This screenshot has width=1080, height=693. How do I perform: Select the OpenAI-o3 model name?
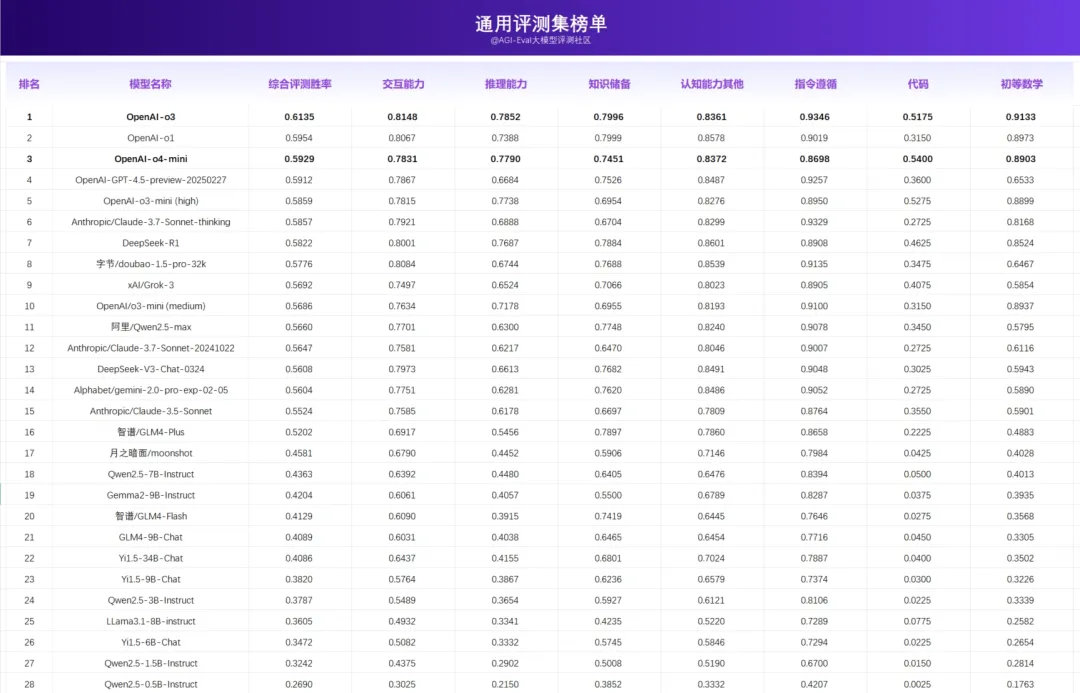click(x=151, y=117)
